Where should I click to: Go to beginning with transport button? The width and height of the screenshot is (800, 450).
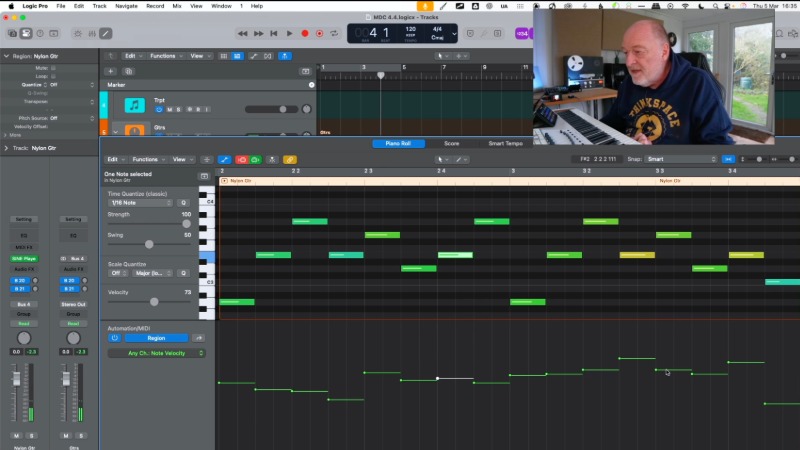click(274, 34)
